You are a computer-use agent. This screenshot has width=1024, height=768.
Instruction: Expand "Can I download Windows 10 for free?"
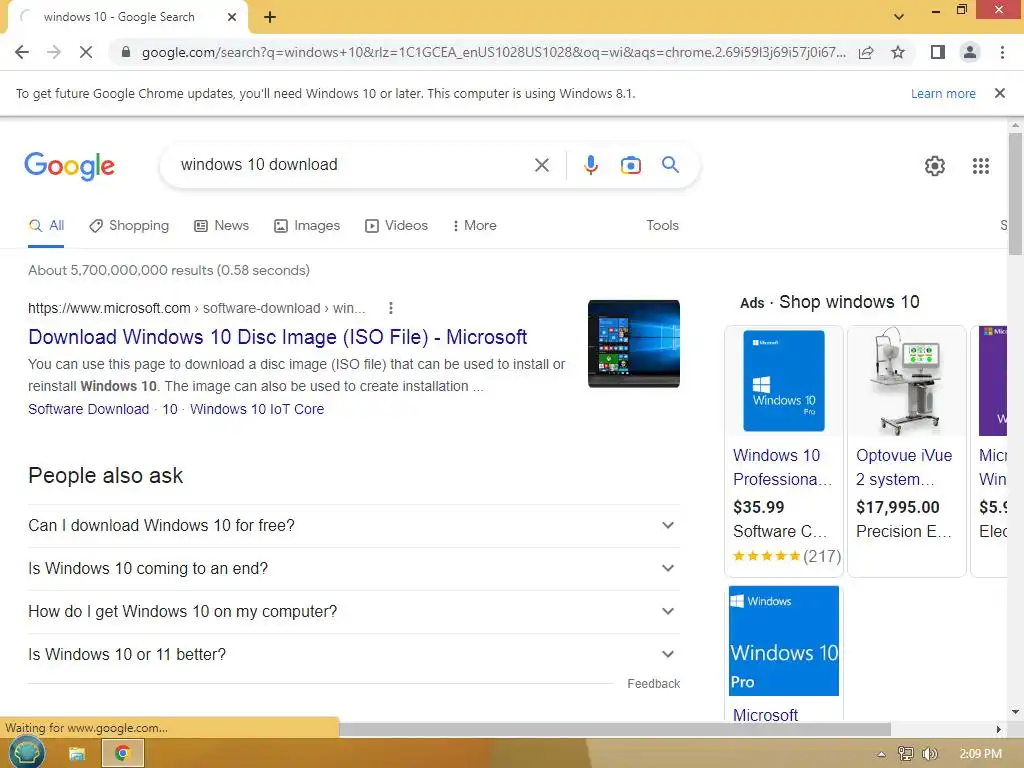[354, 526]
